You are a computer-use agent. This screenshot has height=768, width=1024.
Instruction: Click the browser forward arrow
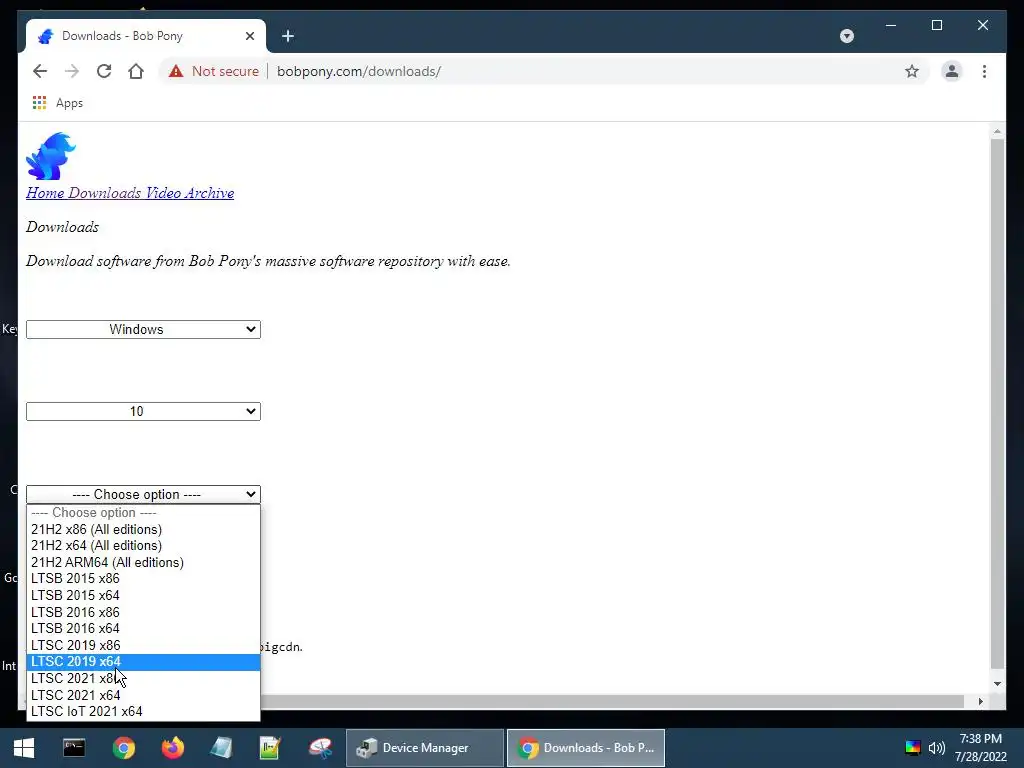72,71
